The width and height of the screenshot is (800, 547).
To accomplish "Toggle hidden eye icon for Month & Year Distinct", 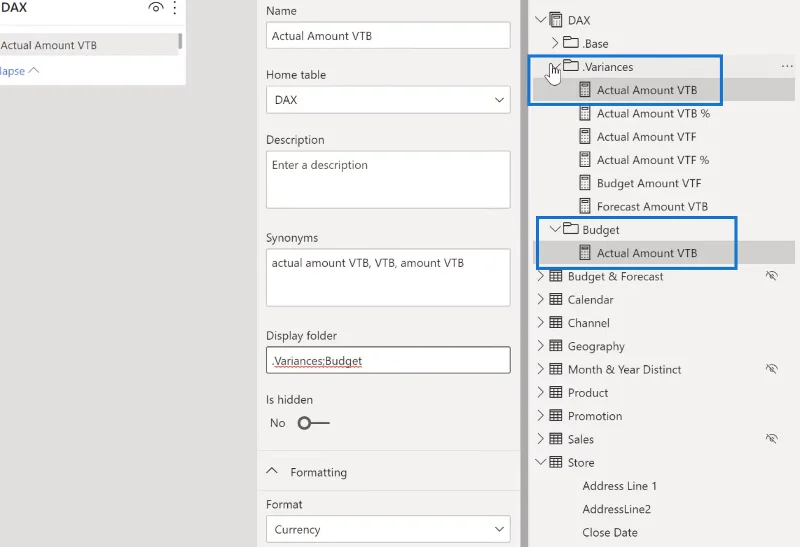I will coord(771,368).
